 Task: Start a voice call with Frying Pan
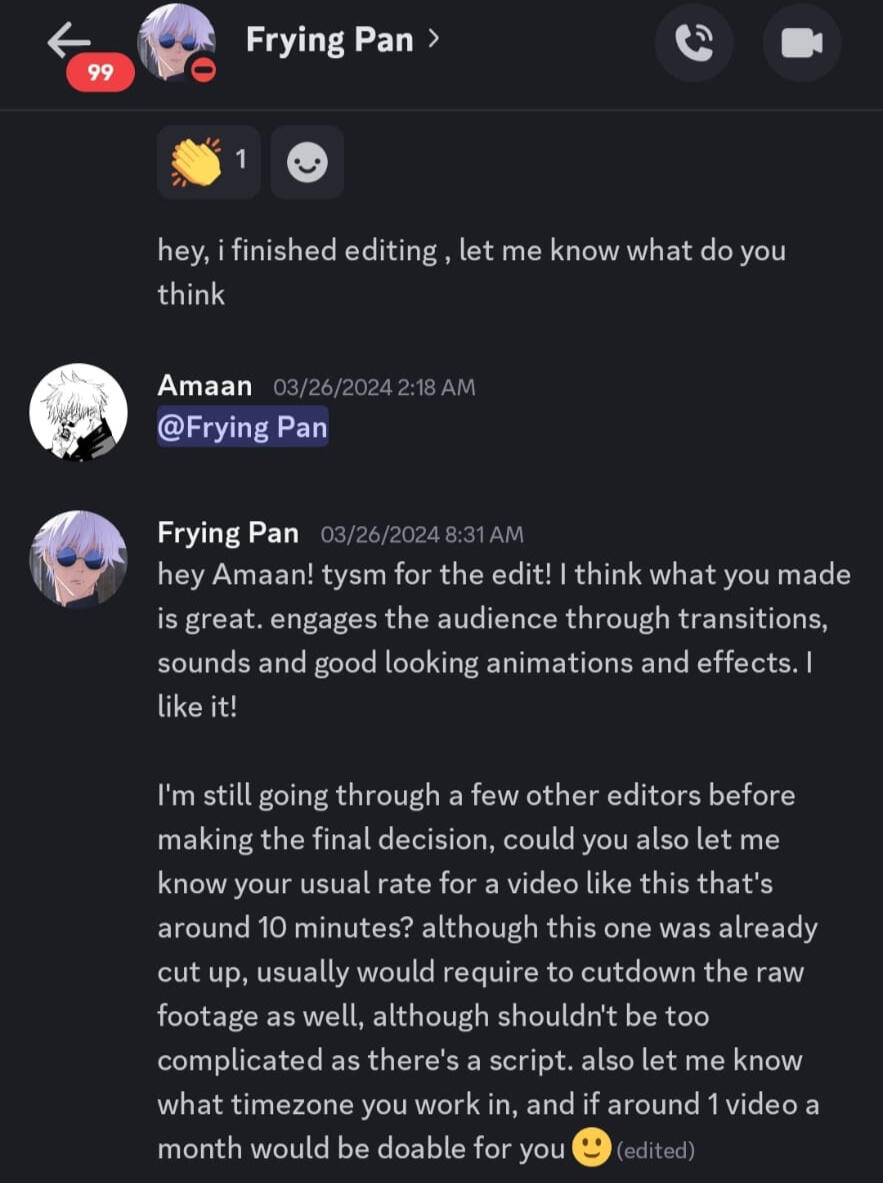click(695, 42)
